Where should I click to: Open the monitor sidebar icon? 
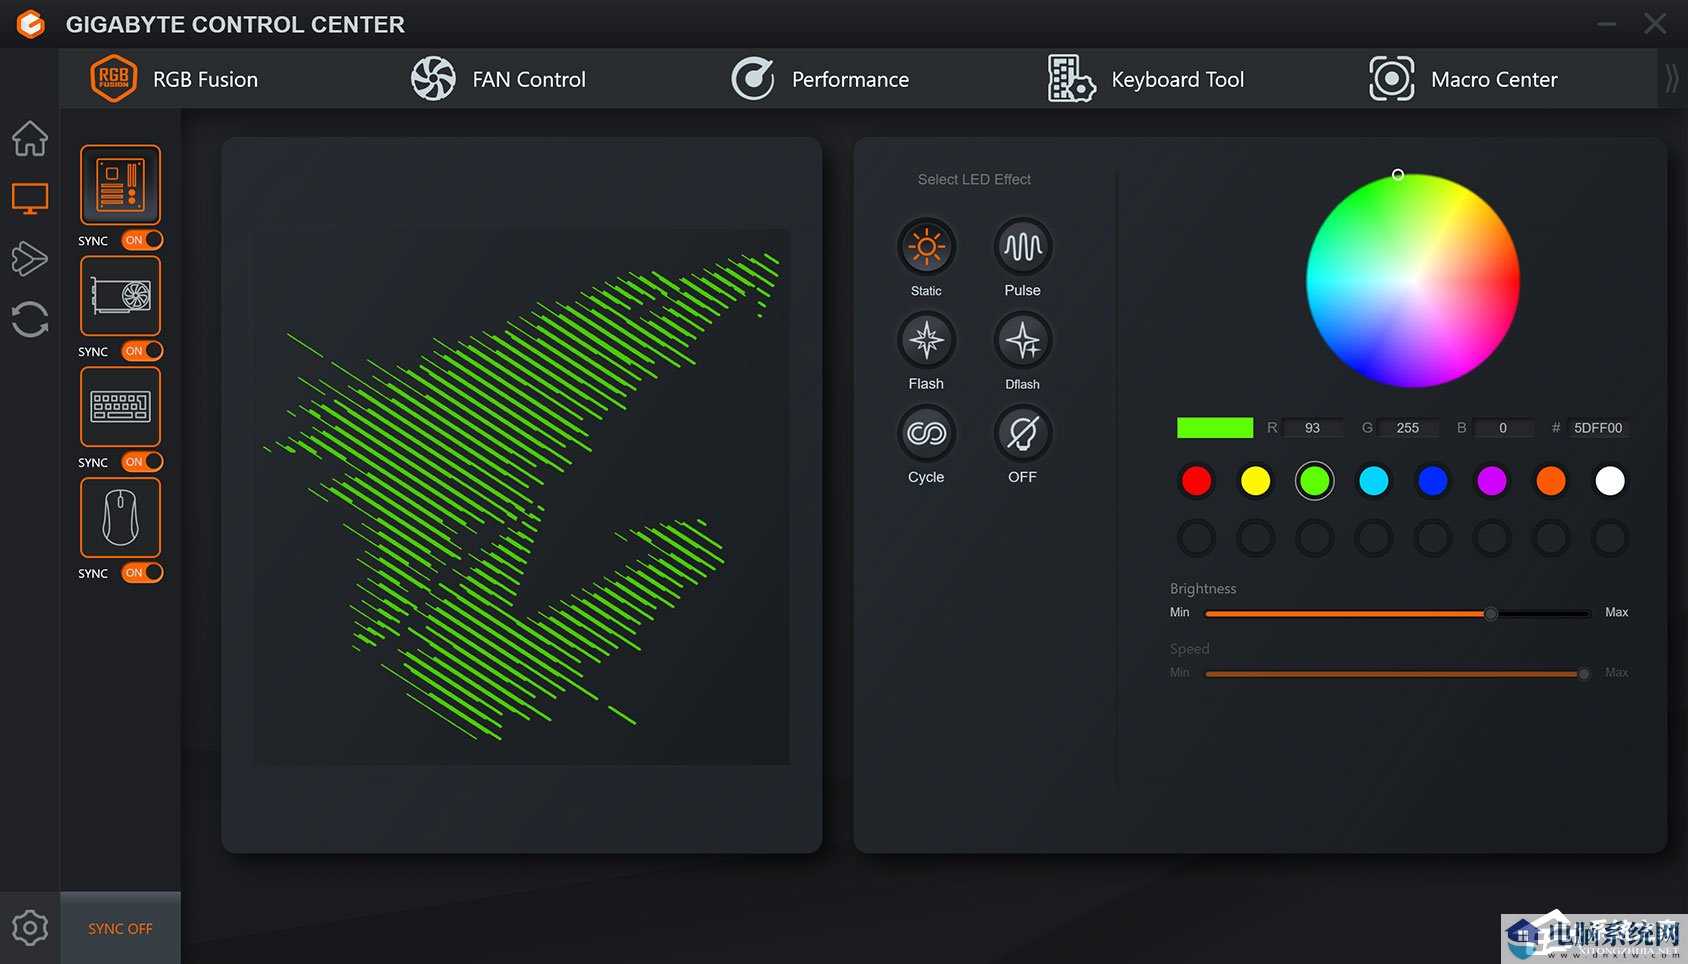(30, 199)
